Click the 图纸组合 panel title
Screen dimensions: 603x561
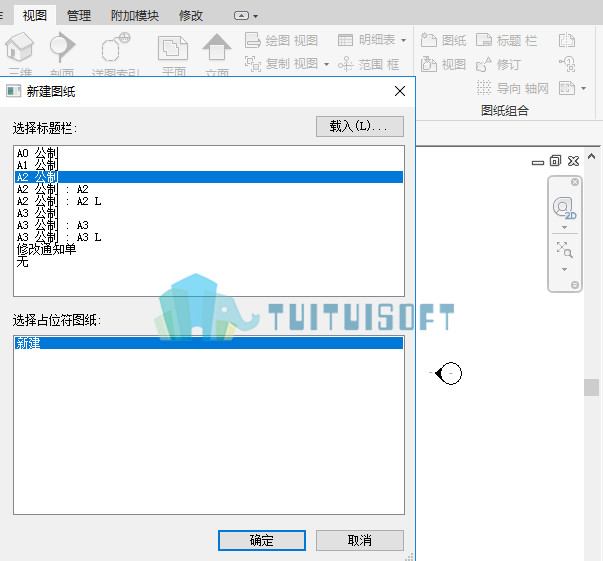tap(505, 111)
